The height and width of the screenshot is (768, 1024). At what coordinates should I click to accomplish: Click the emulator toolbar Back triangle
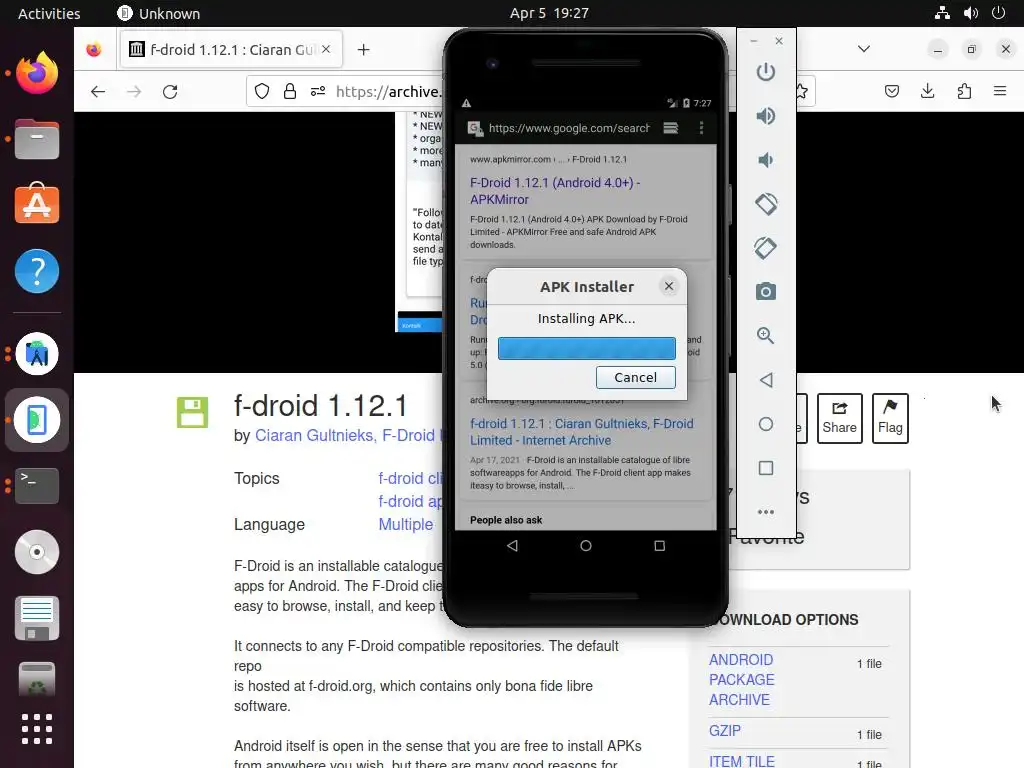(x=766, y=380)
